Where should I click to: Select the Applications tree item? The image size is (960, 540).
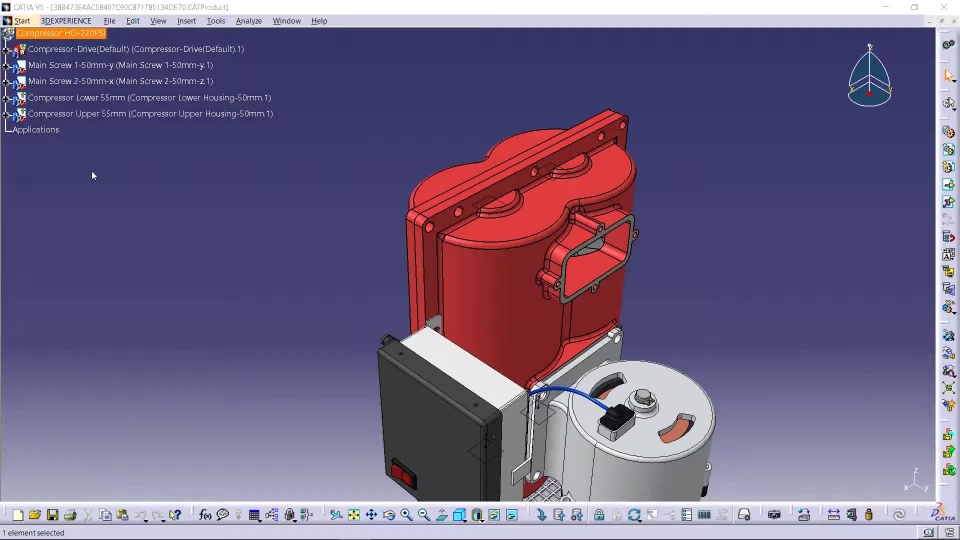point(36,130)
